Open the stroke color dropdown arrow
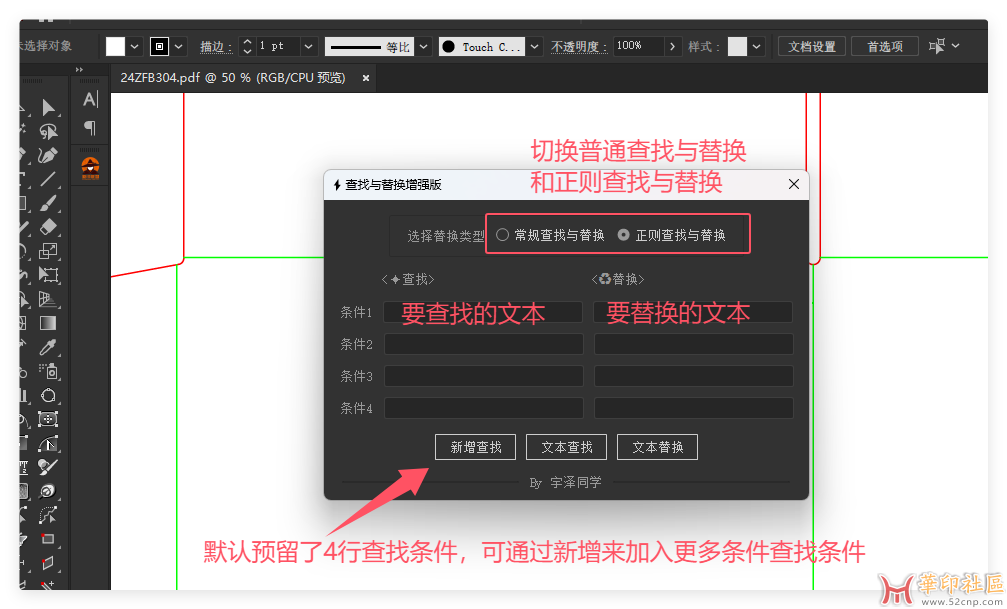Screen dimensions: 1007x609 tap(179, 46)
